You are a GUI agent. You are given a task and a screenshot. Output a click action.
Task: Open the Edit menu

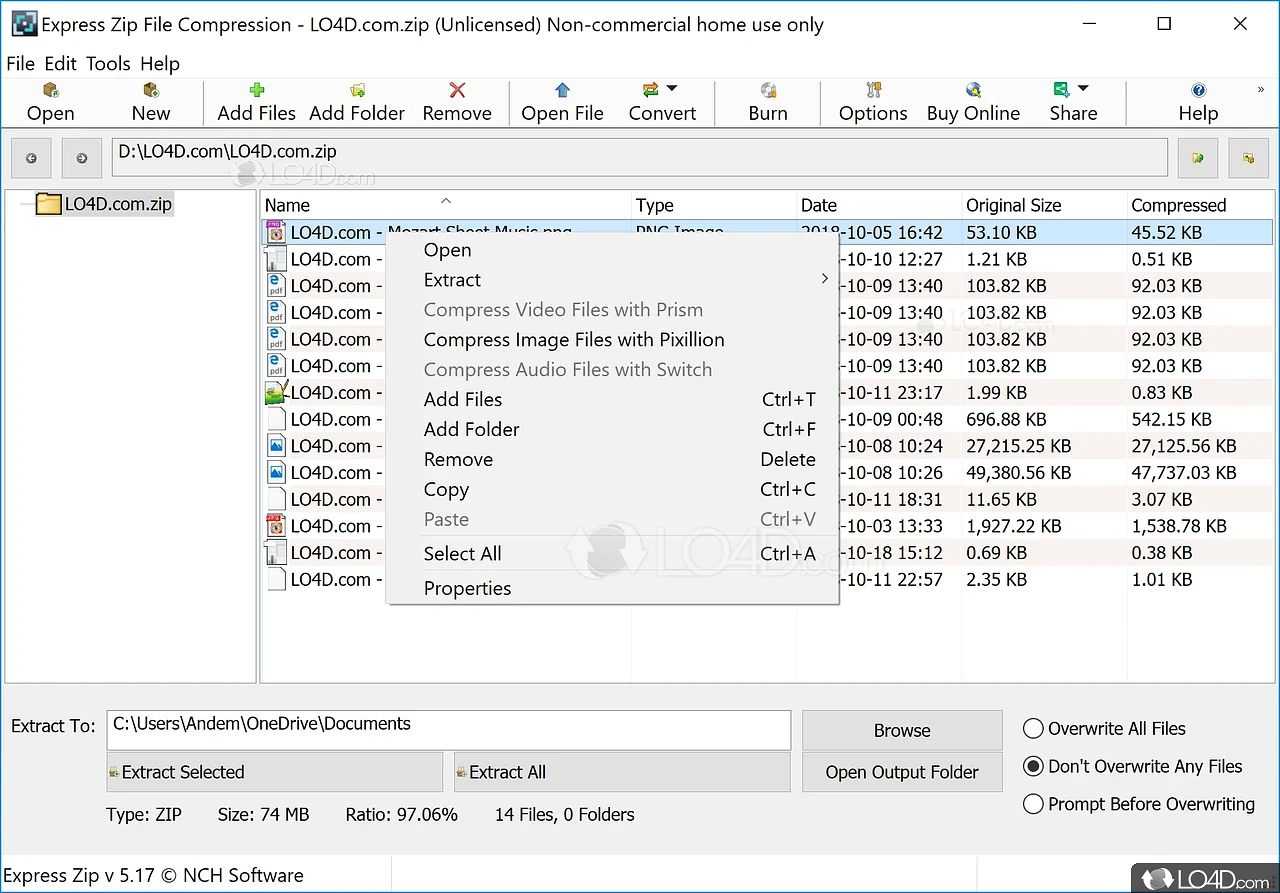click(60, 63)
